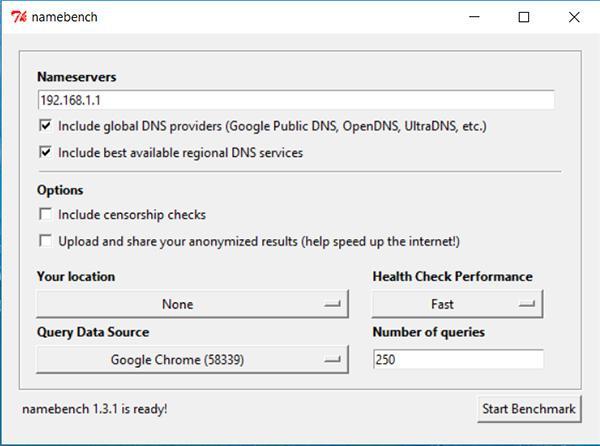Screen dimensions: 600x446
Task: Click the Number of queries label
Action: [429, 332]
